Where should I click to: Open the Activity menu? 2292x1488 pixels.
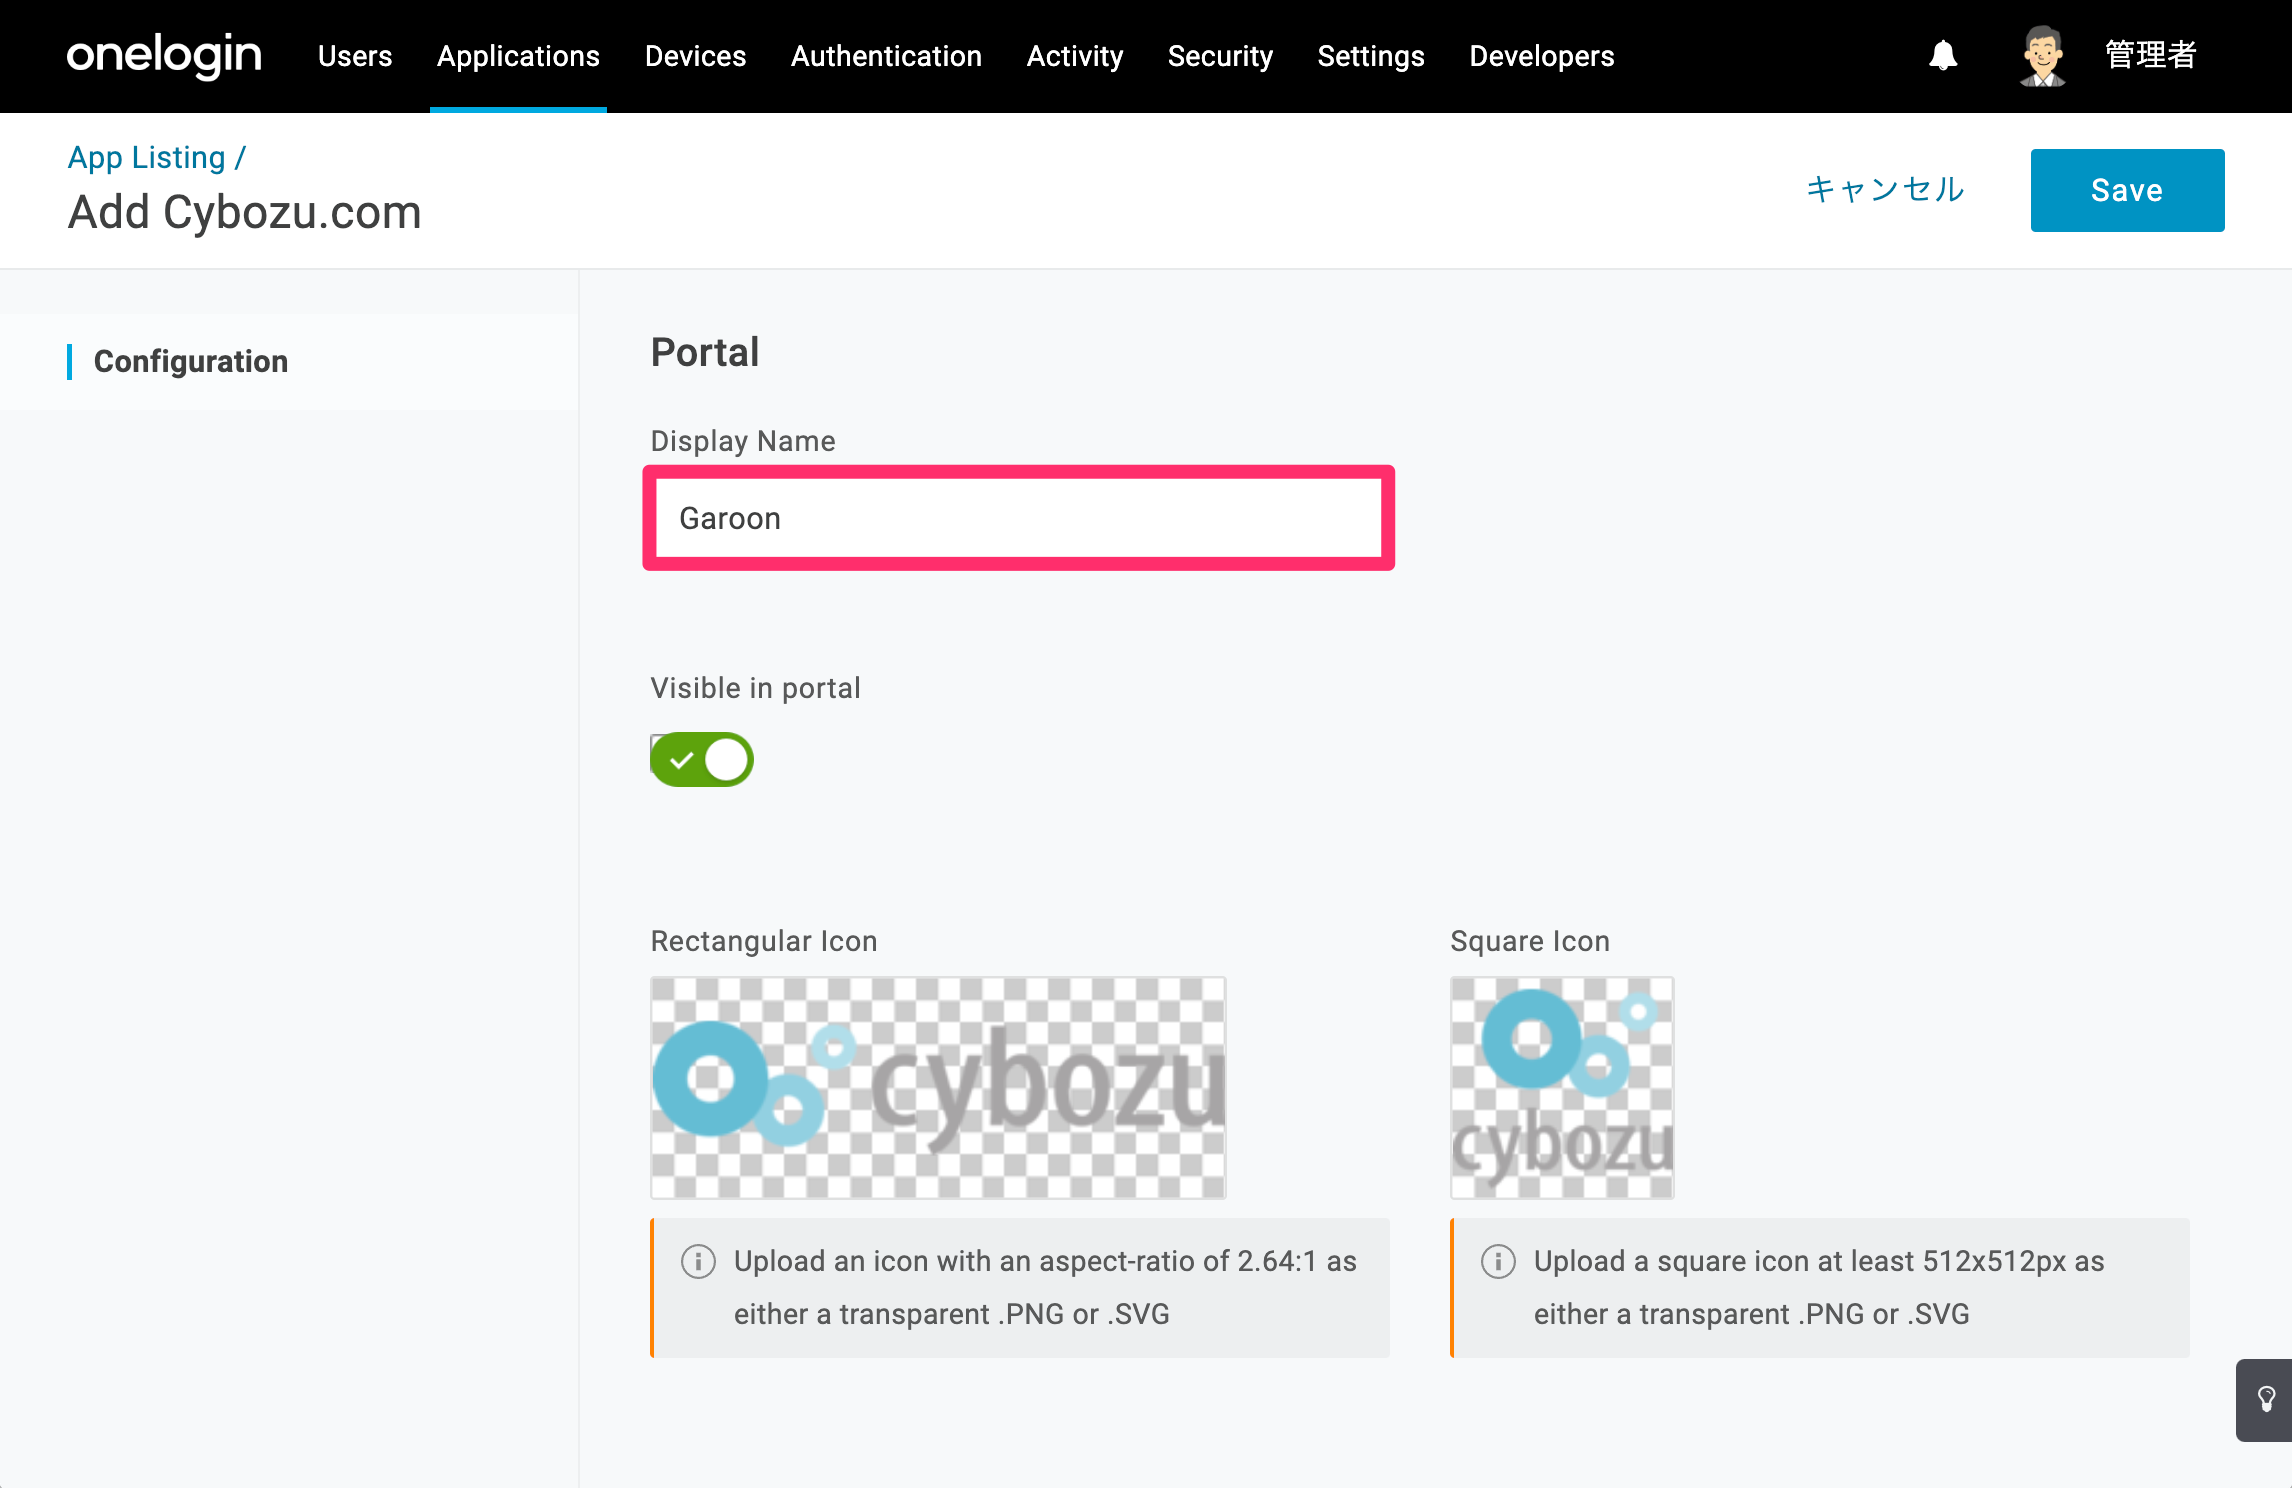pos(1075,56)
